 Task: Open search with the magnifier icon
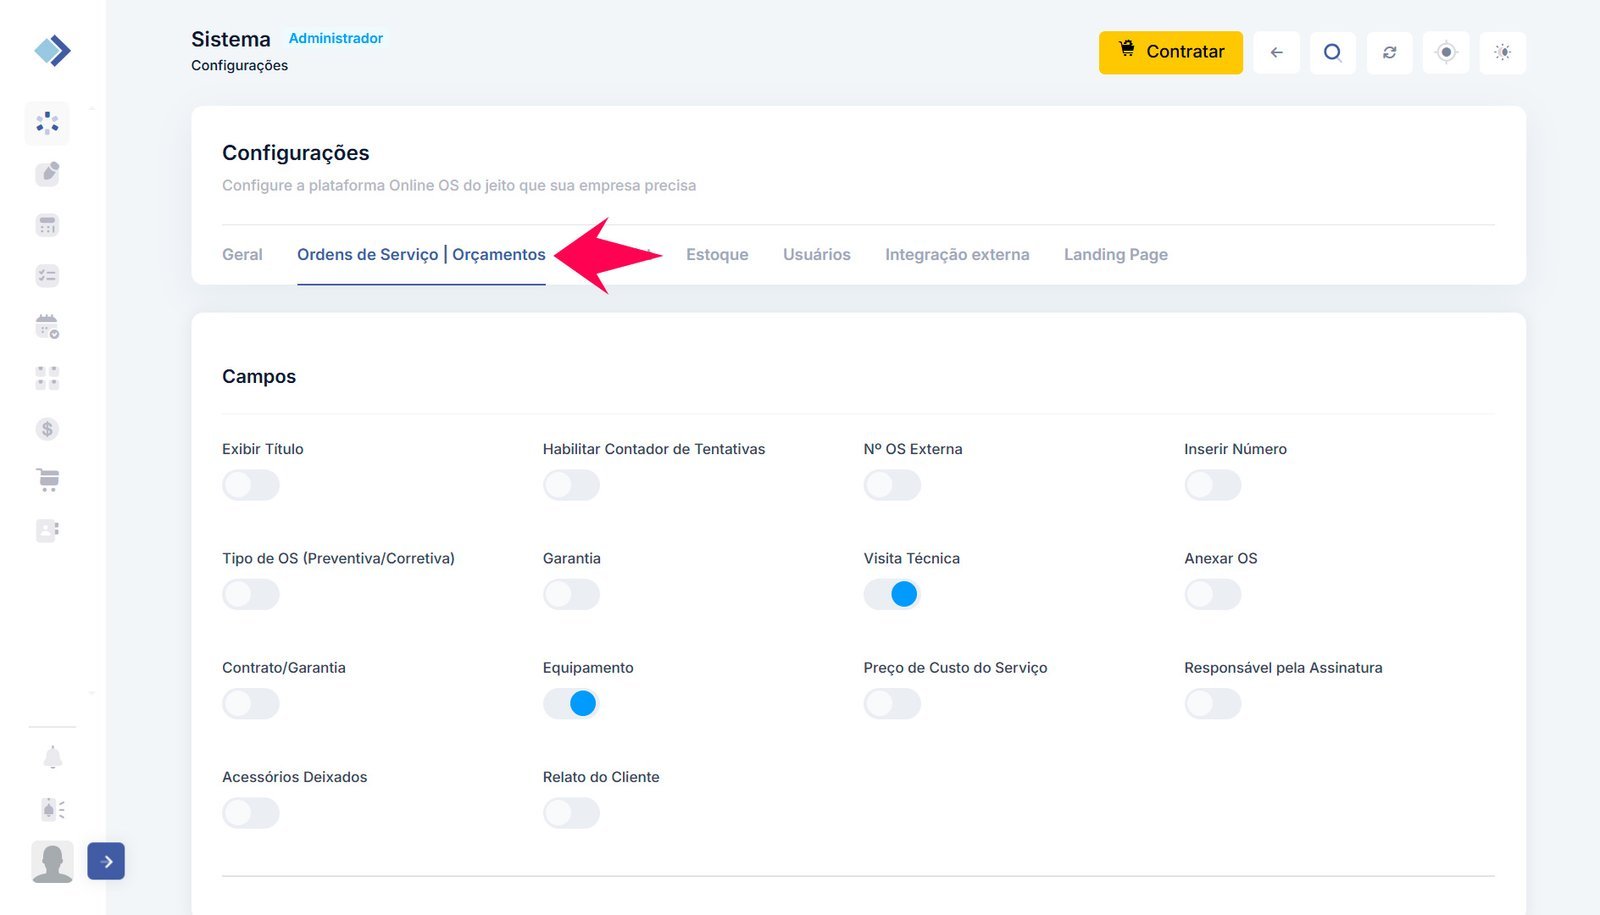click(x=1332, y=52)
